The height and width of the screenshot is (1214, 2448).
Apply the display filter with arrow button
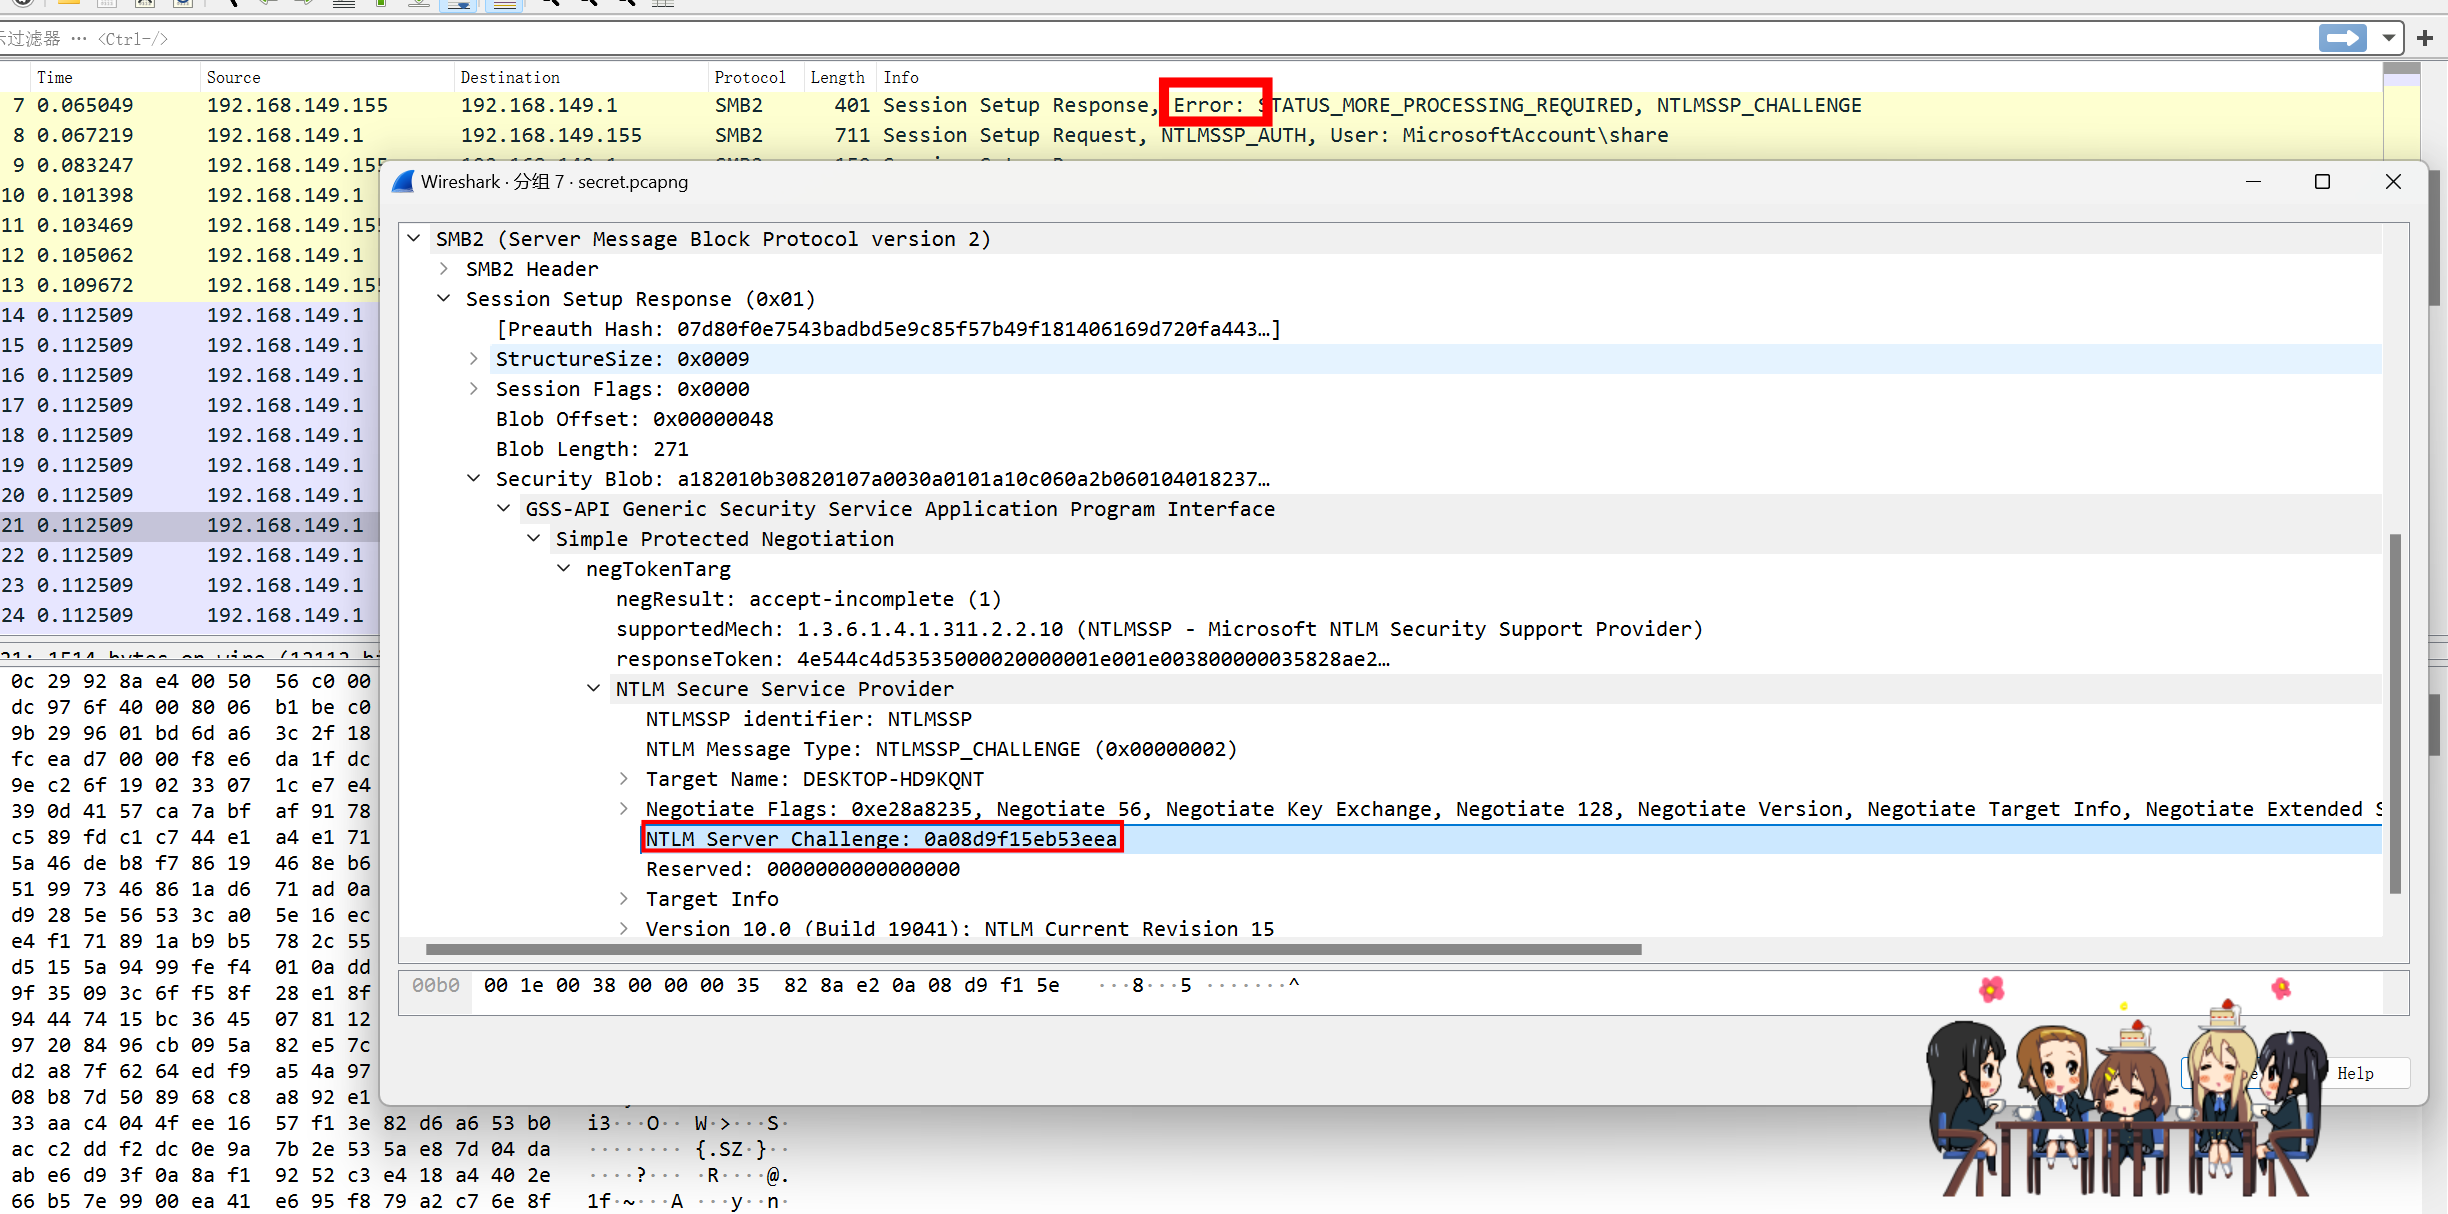coord(2343,38)
